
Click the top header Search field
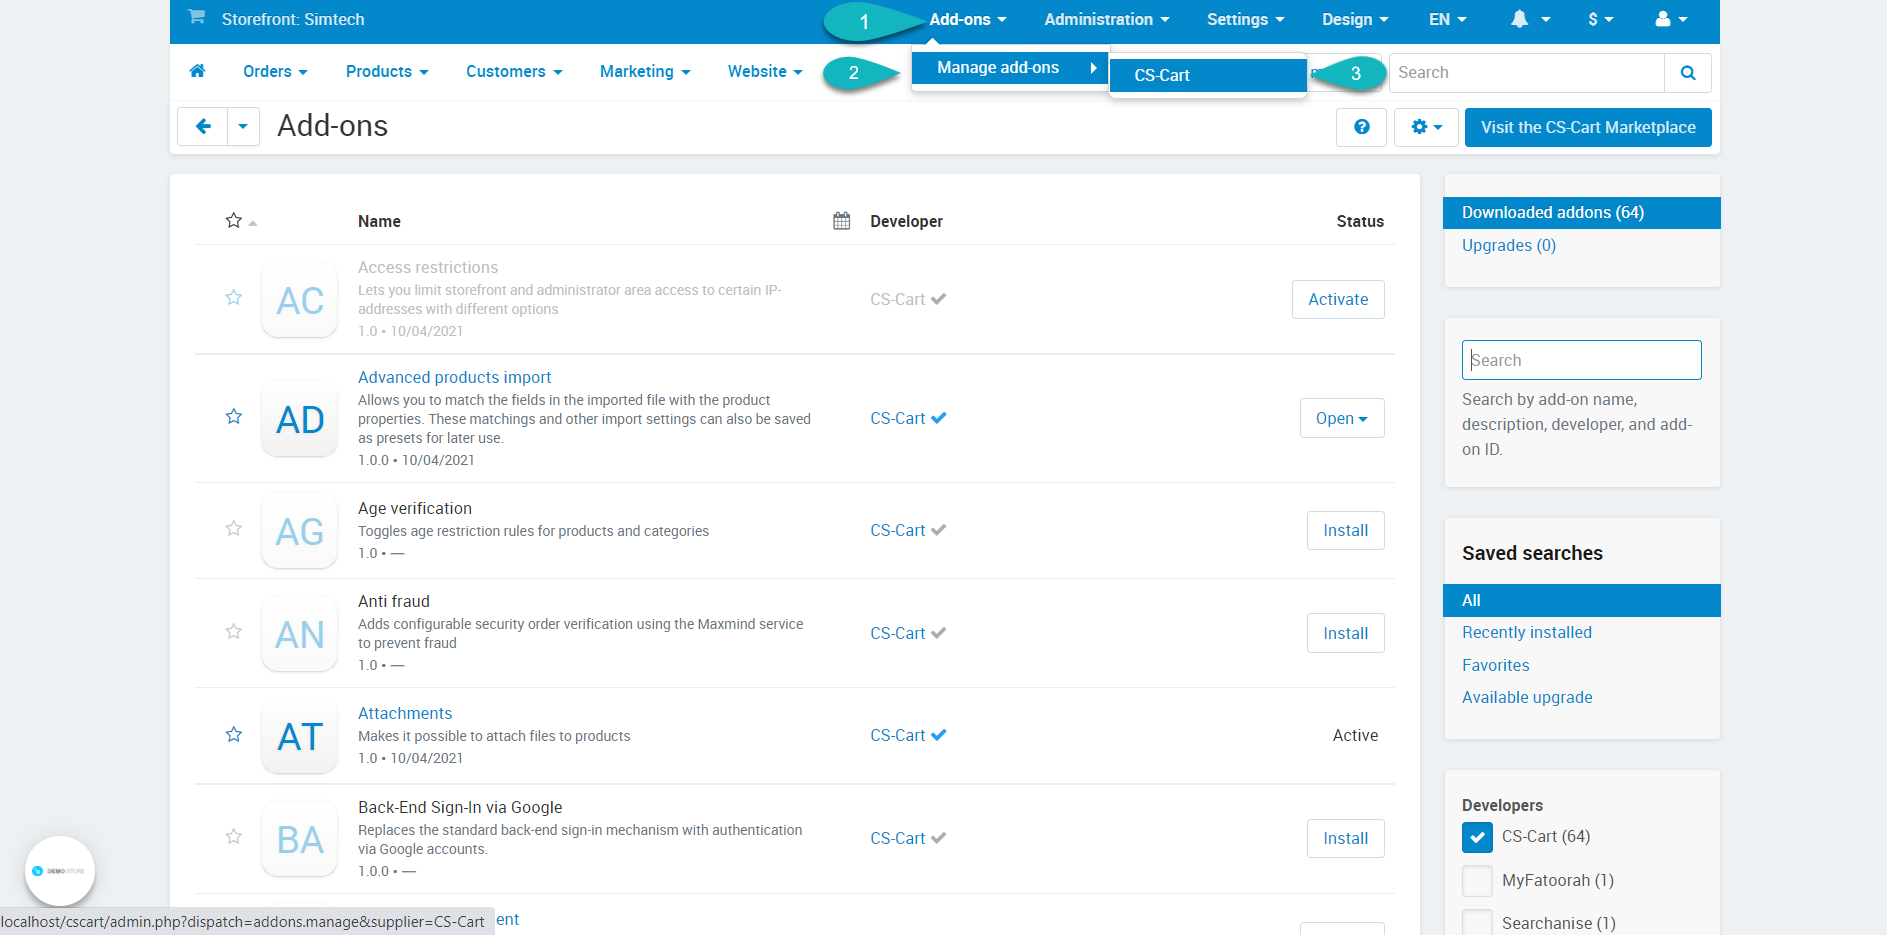(x=1526, y=73)
